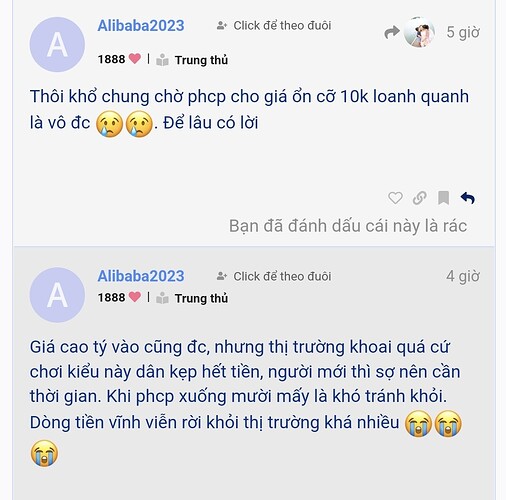Copy link of first post via chain icon
The height and width of the screenshot is (500, 506).
pos(419,198)
